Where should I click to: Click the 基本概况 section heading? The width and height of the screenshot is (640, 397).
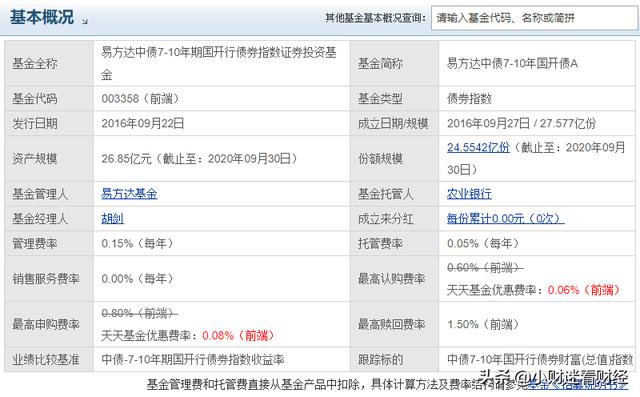click(42, 17)
